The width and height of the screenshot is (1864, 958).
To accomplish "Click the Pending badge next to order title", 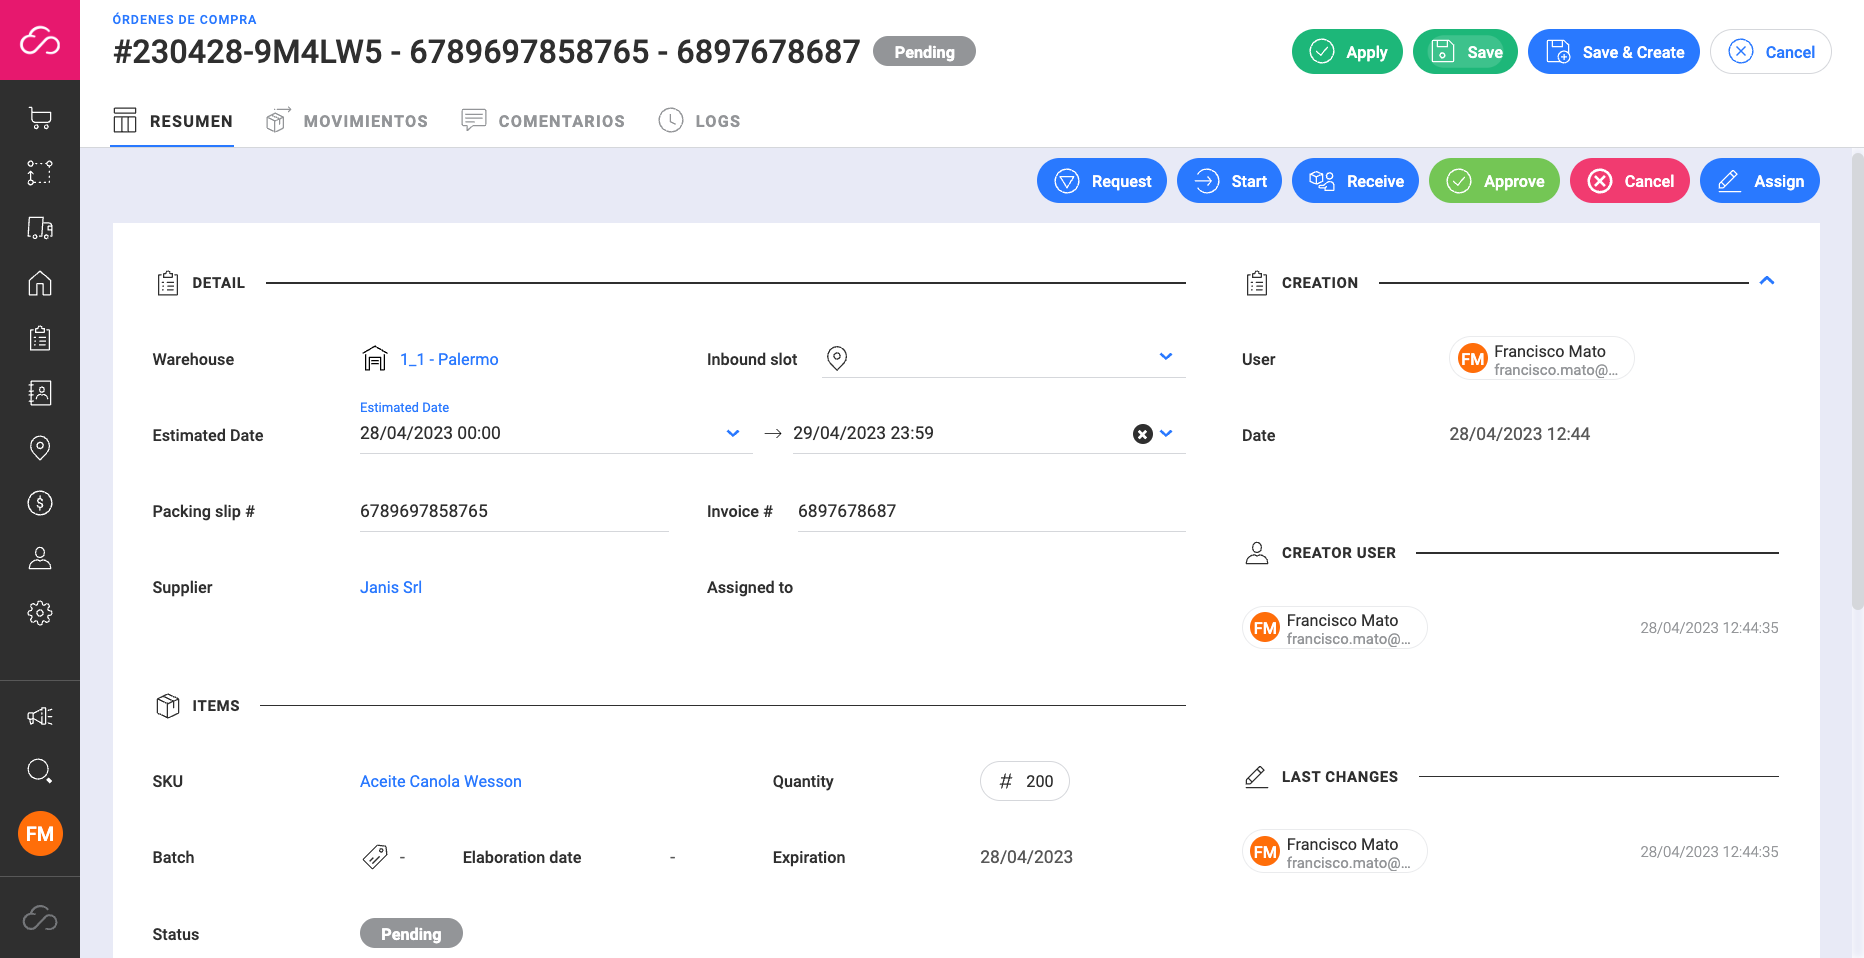I will tap(924, 52).
